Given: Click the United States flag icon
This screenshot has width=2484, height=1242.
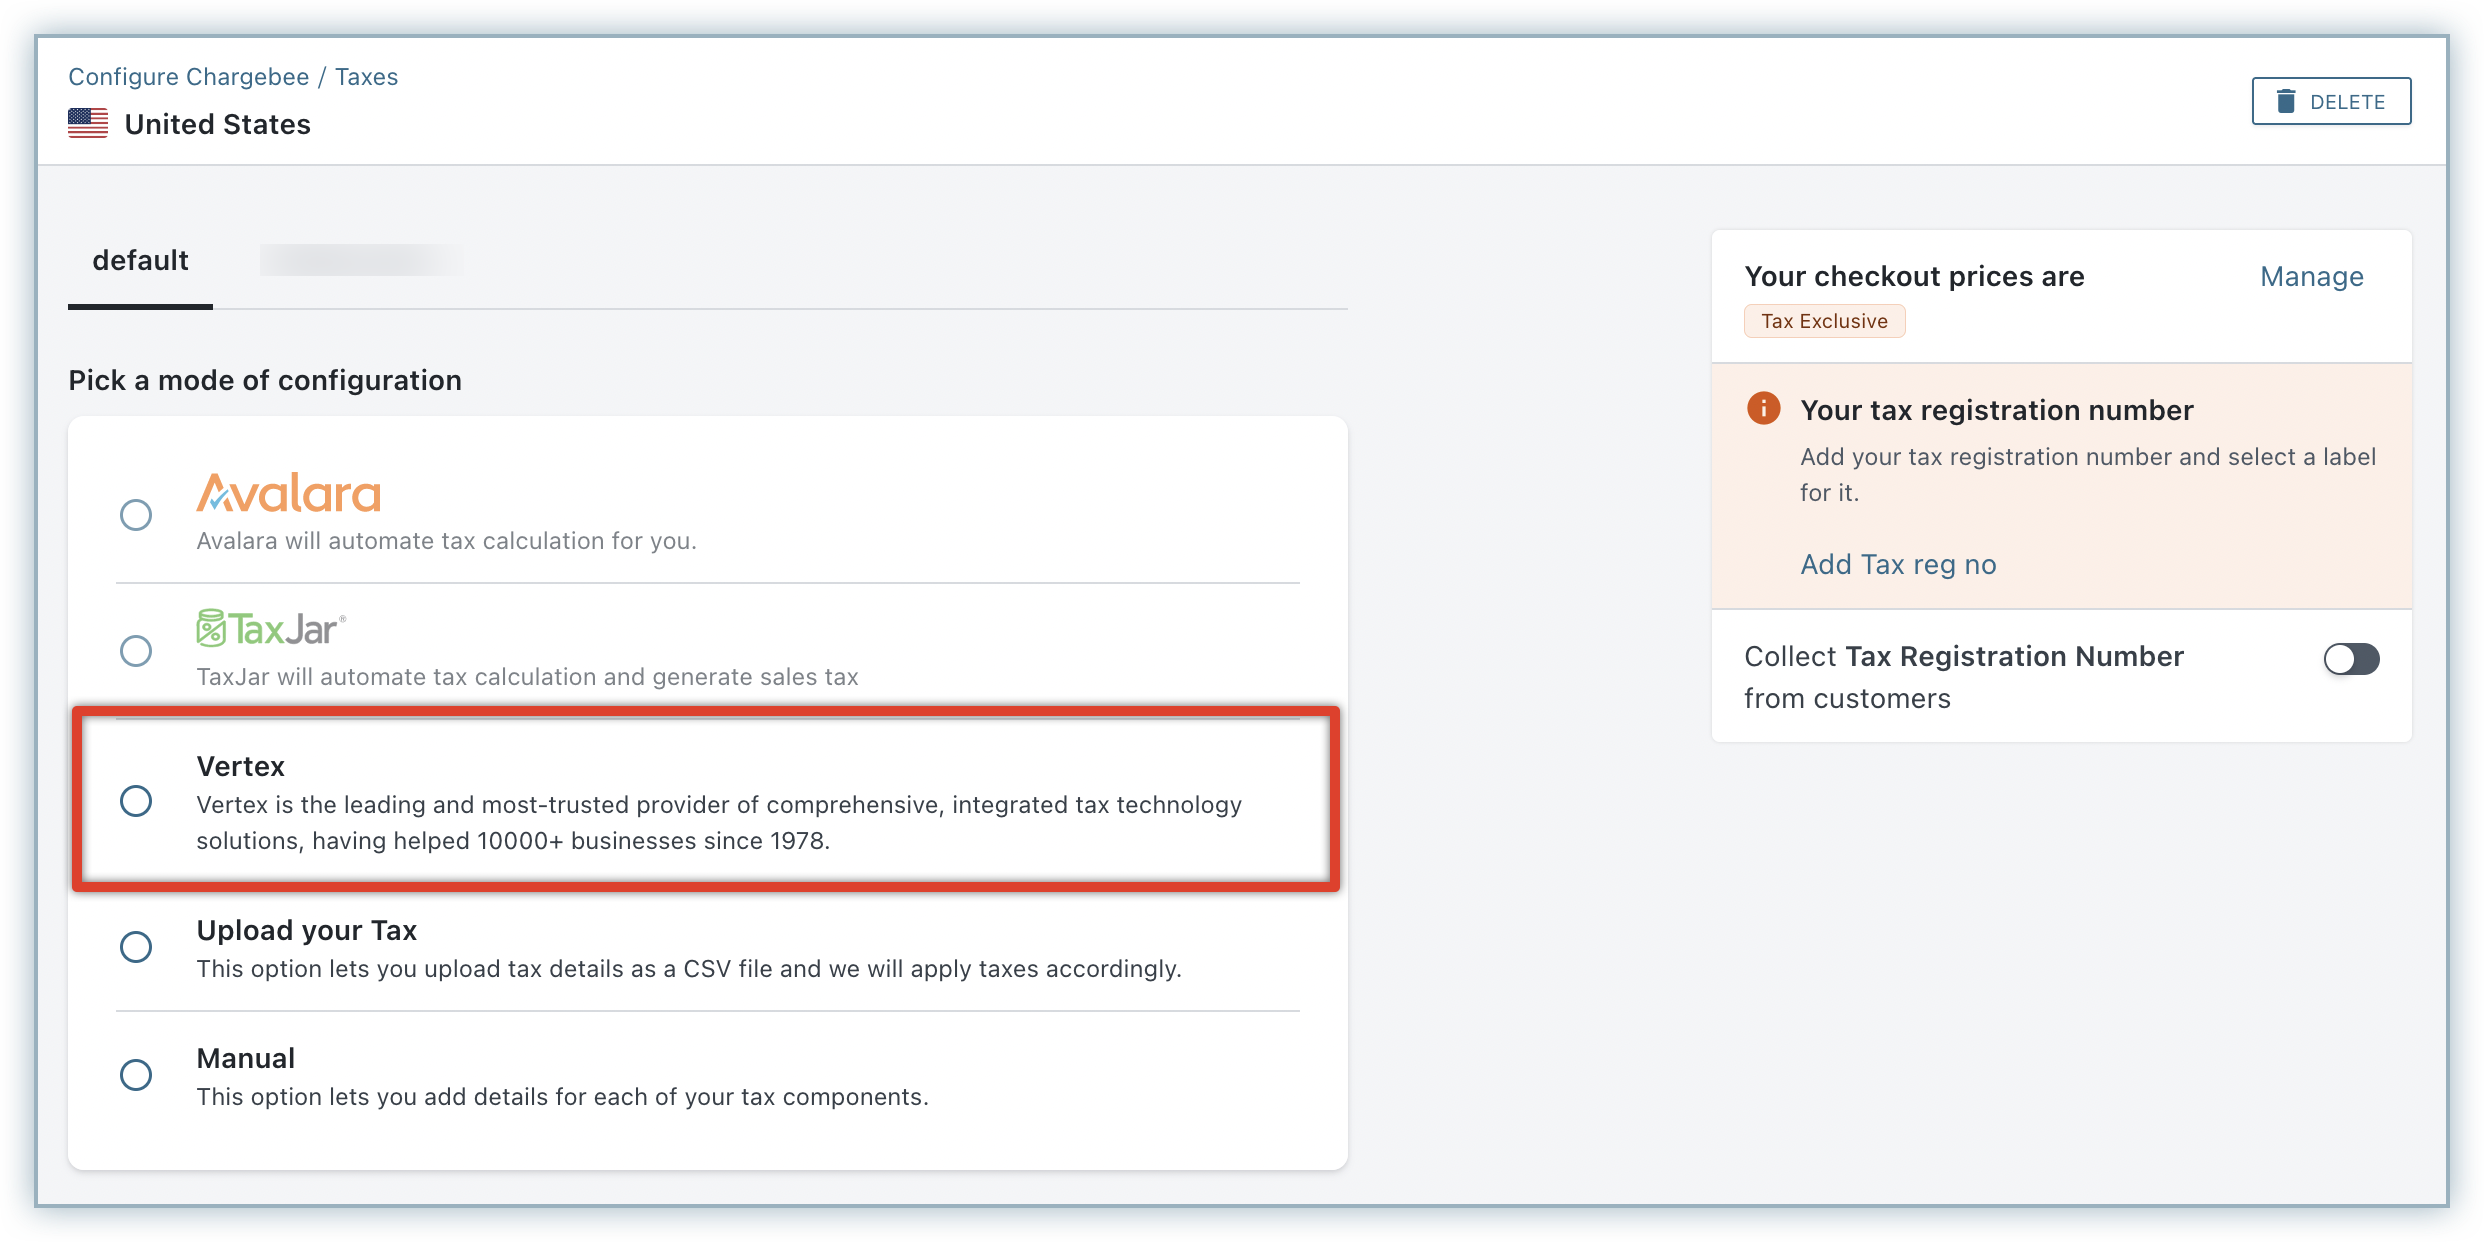Looking at the screenshot, I should (x=88, y=124).
